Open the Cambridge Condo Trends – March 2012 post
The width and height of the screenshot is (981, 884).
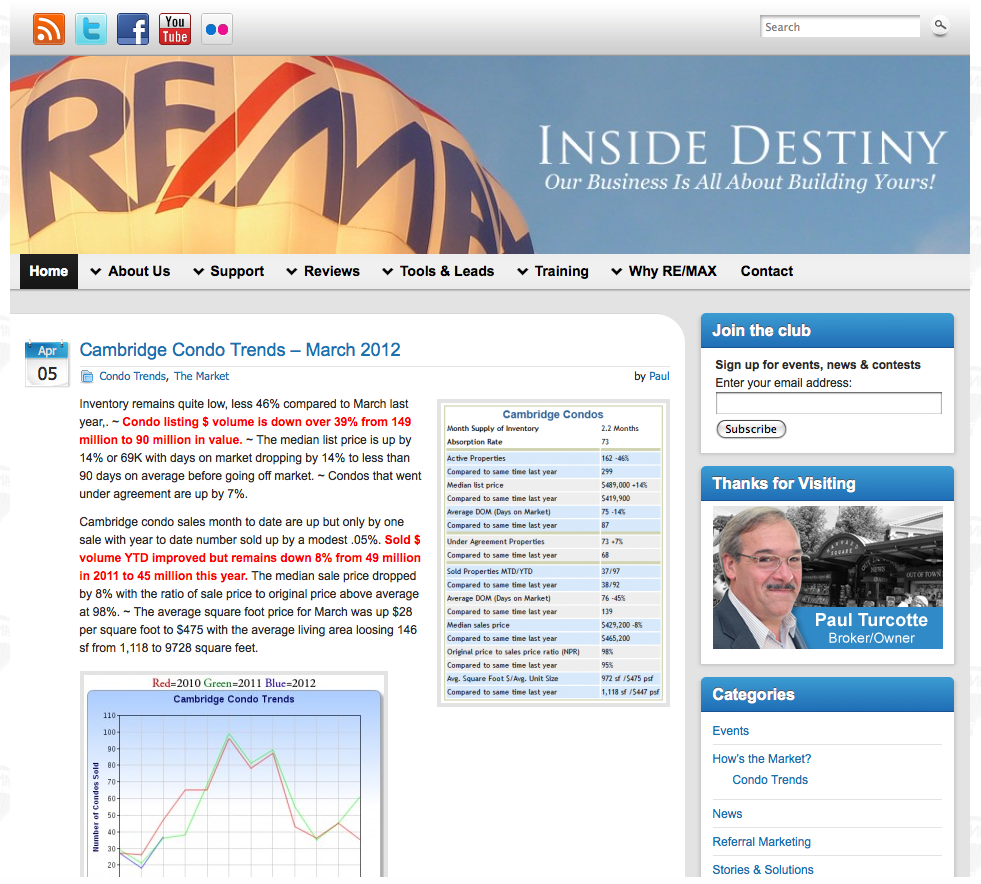tap(240, 350)
